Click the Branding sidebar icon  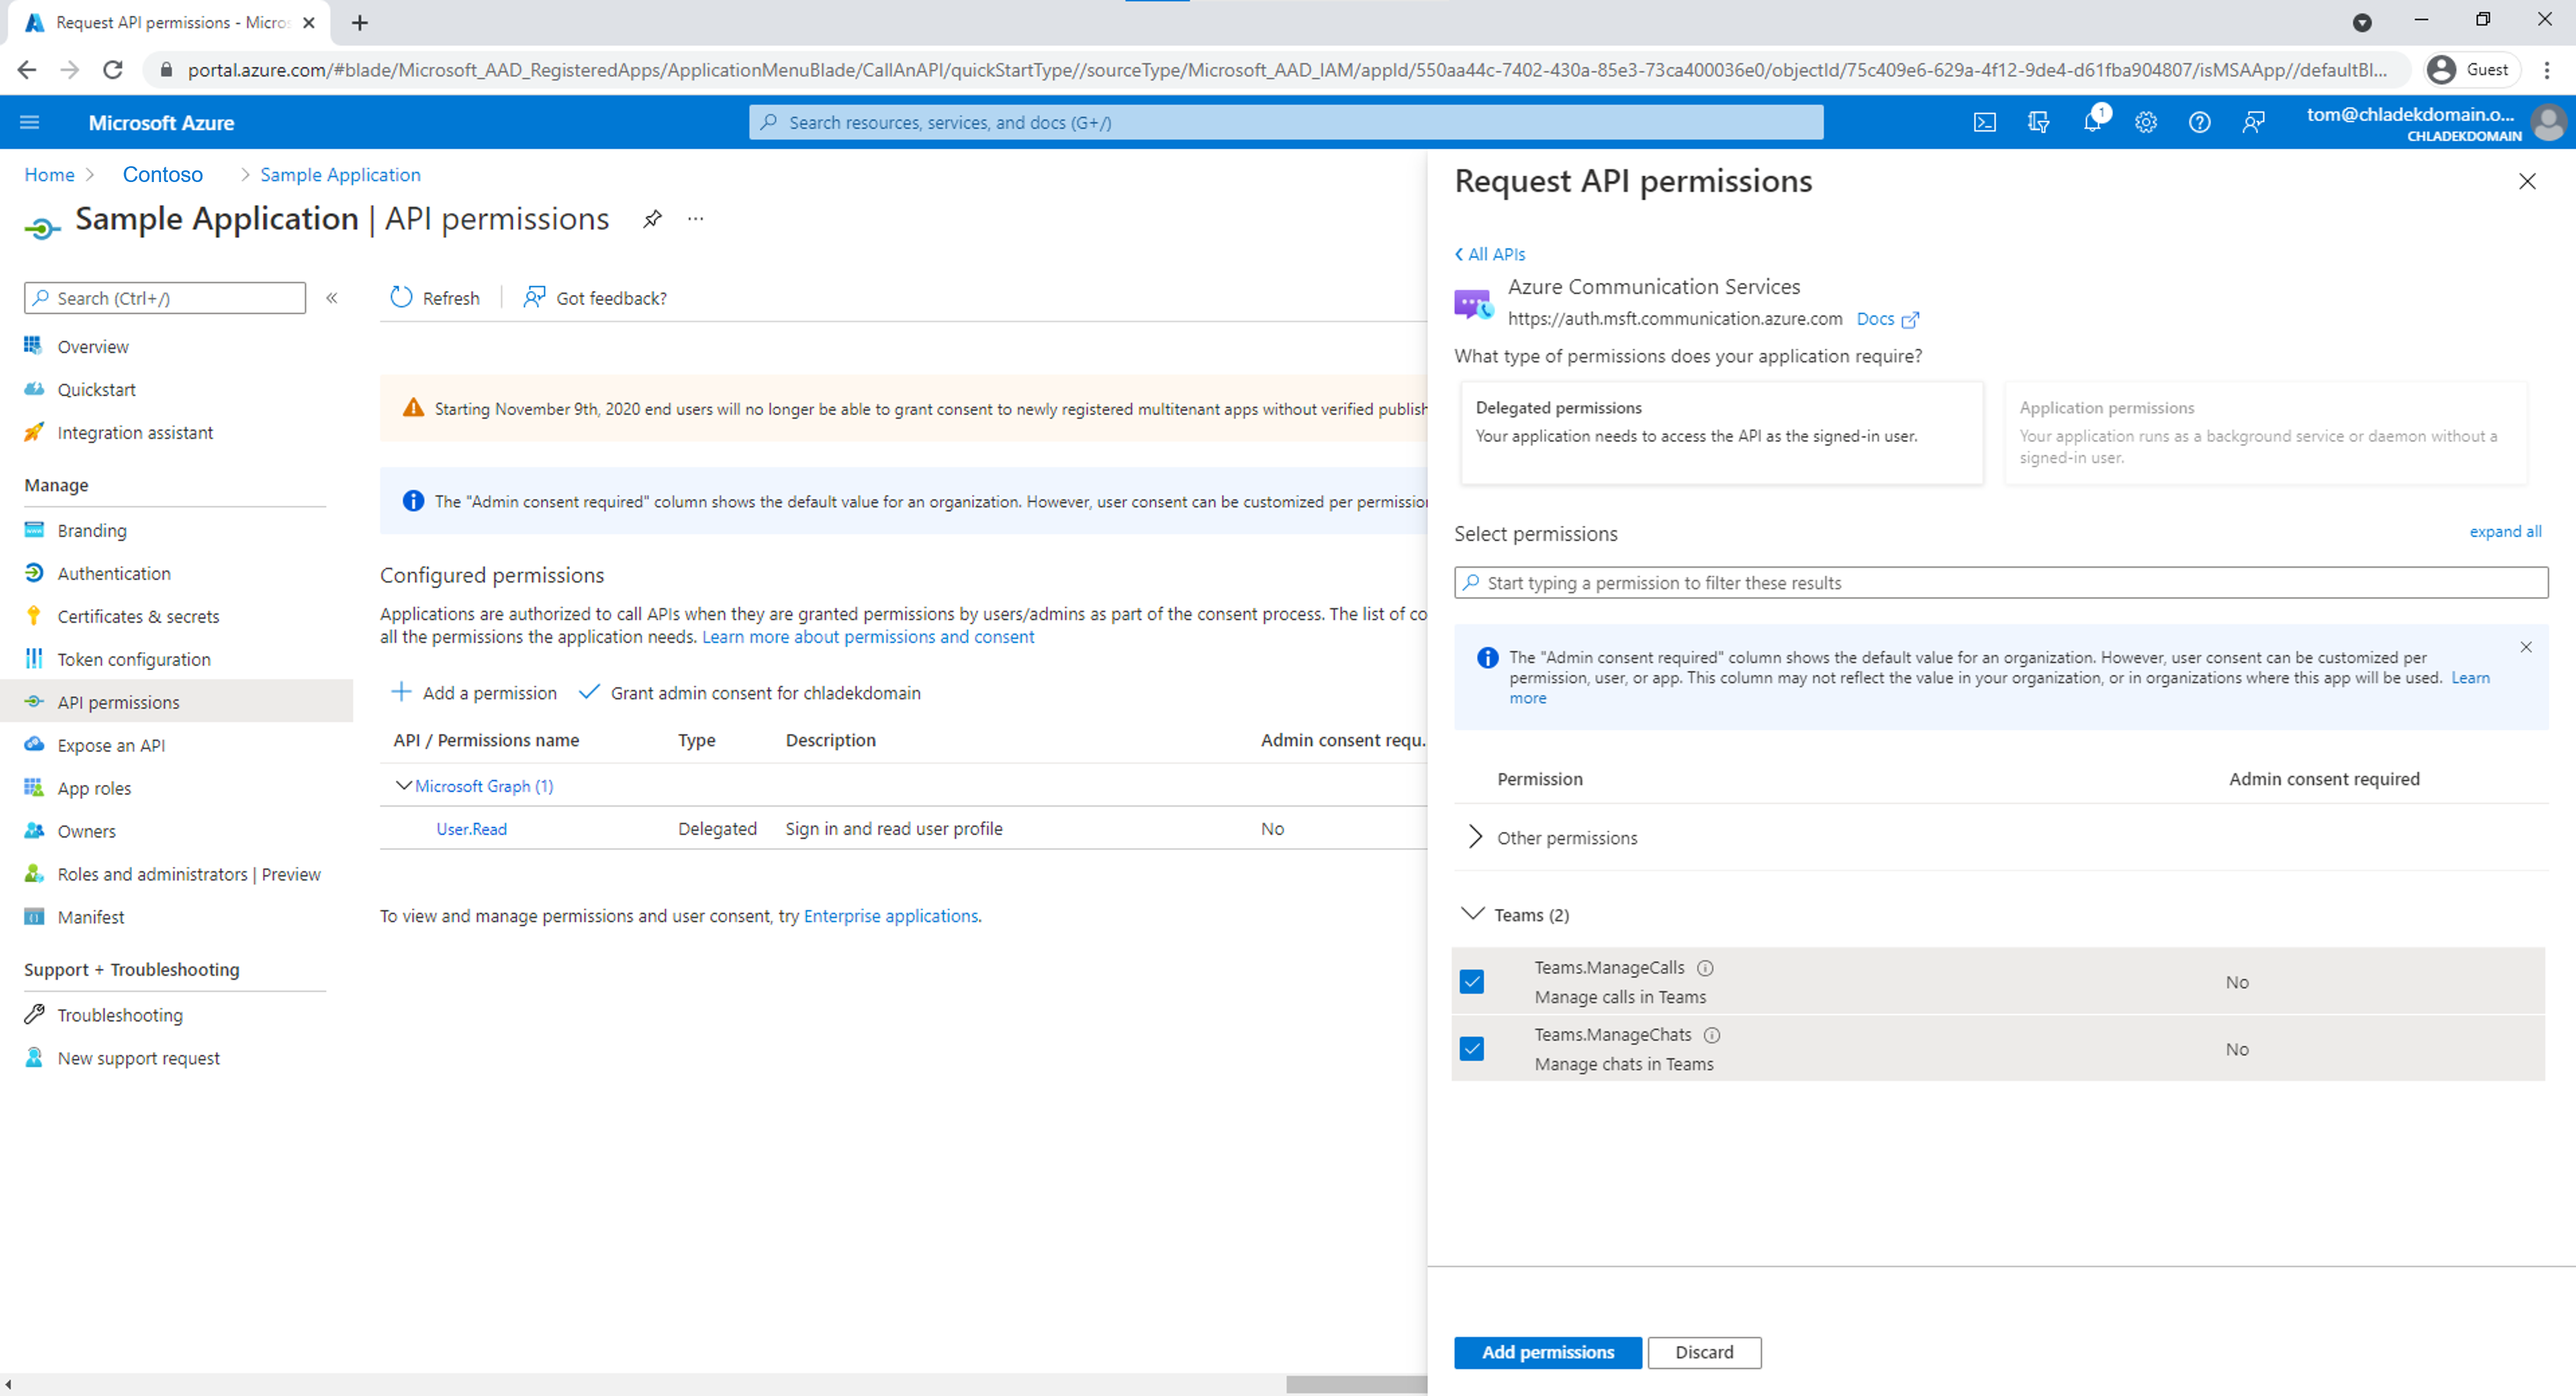tap(33, 530)
